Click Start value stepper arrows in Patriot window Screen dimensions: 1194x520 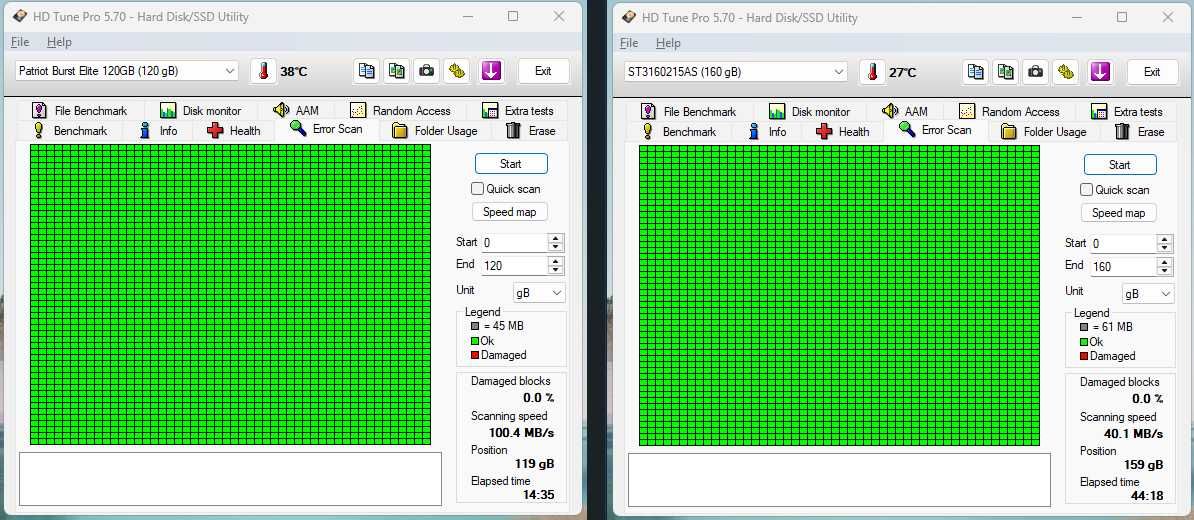coord(556,243)
